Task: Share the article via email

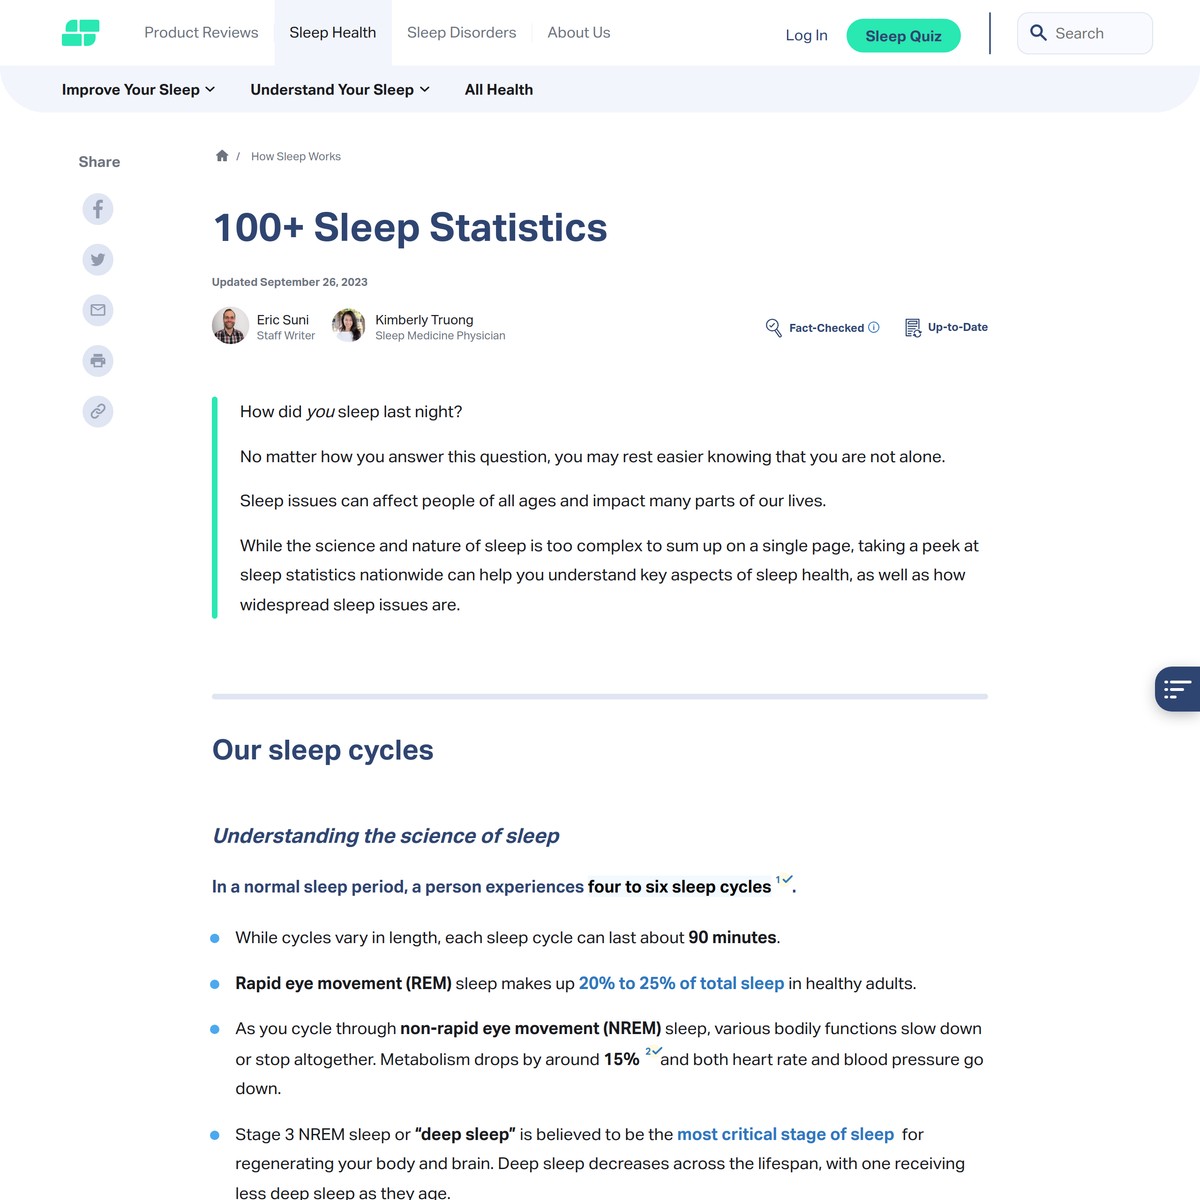Action: (x=97, y=310)
